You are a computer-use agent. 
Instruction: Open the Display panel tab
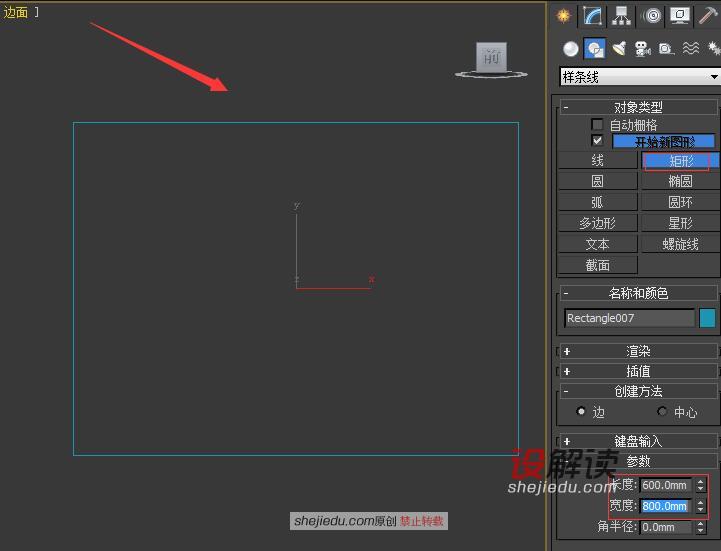coord(681,15)
